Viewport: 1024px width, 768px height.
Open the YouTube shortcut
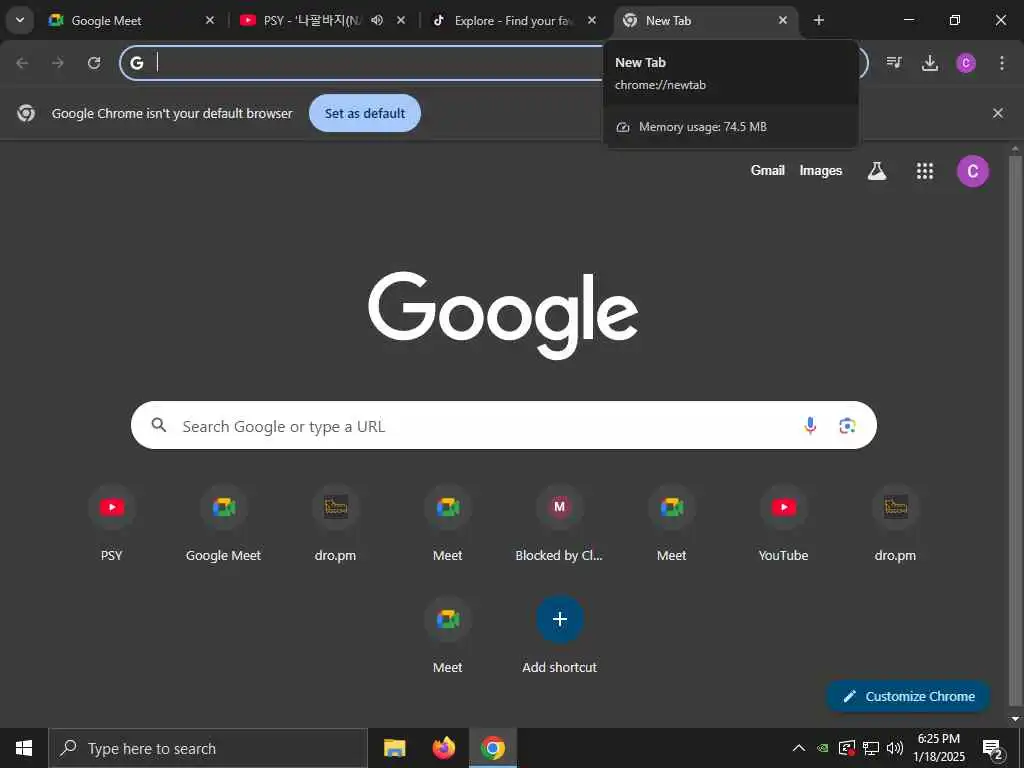tap(783, 523)
